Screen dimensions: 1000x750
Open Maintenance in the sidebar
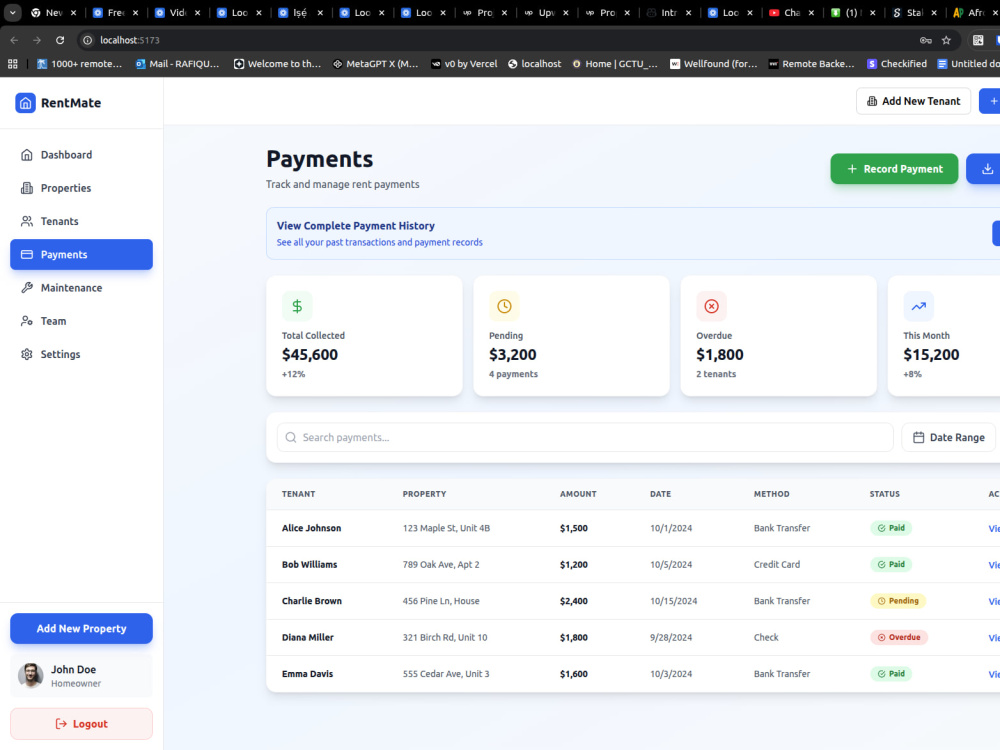coord(82,288)
